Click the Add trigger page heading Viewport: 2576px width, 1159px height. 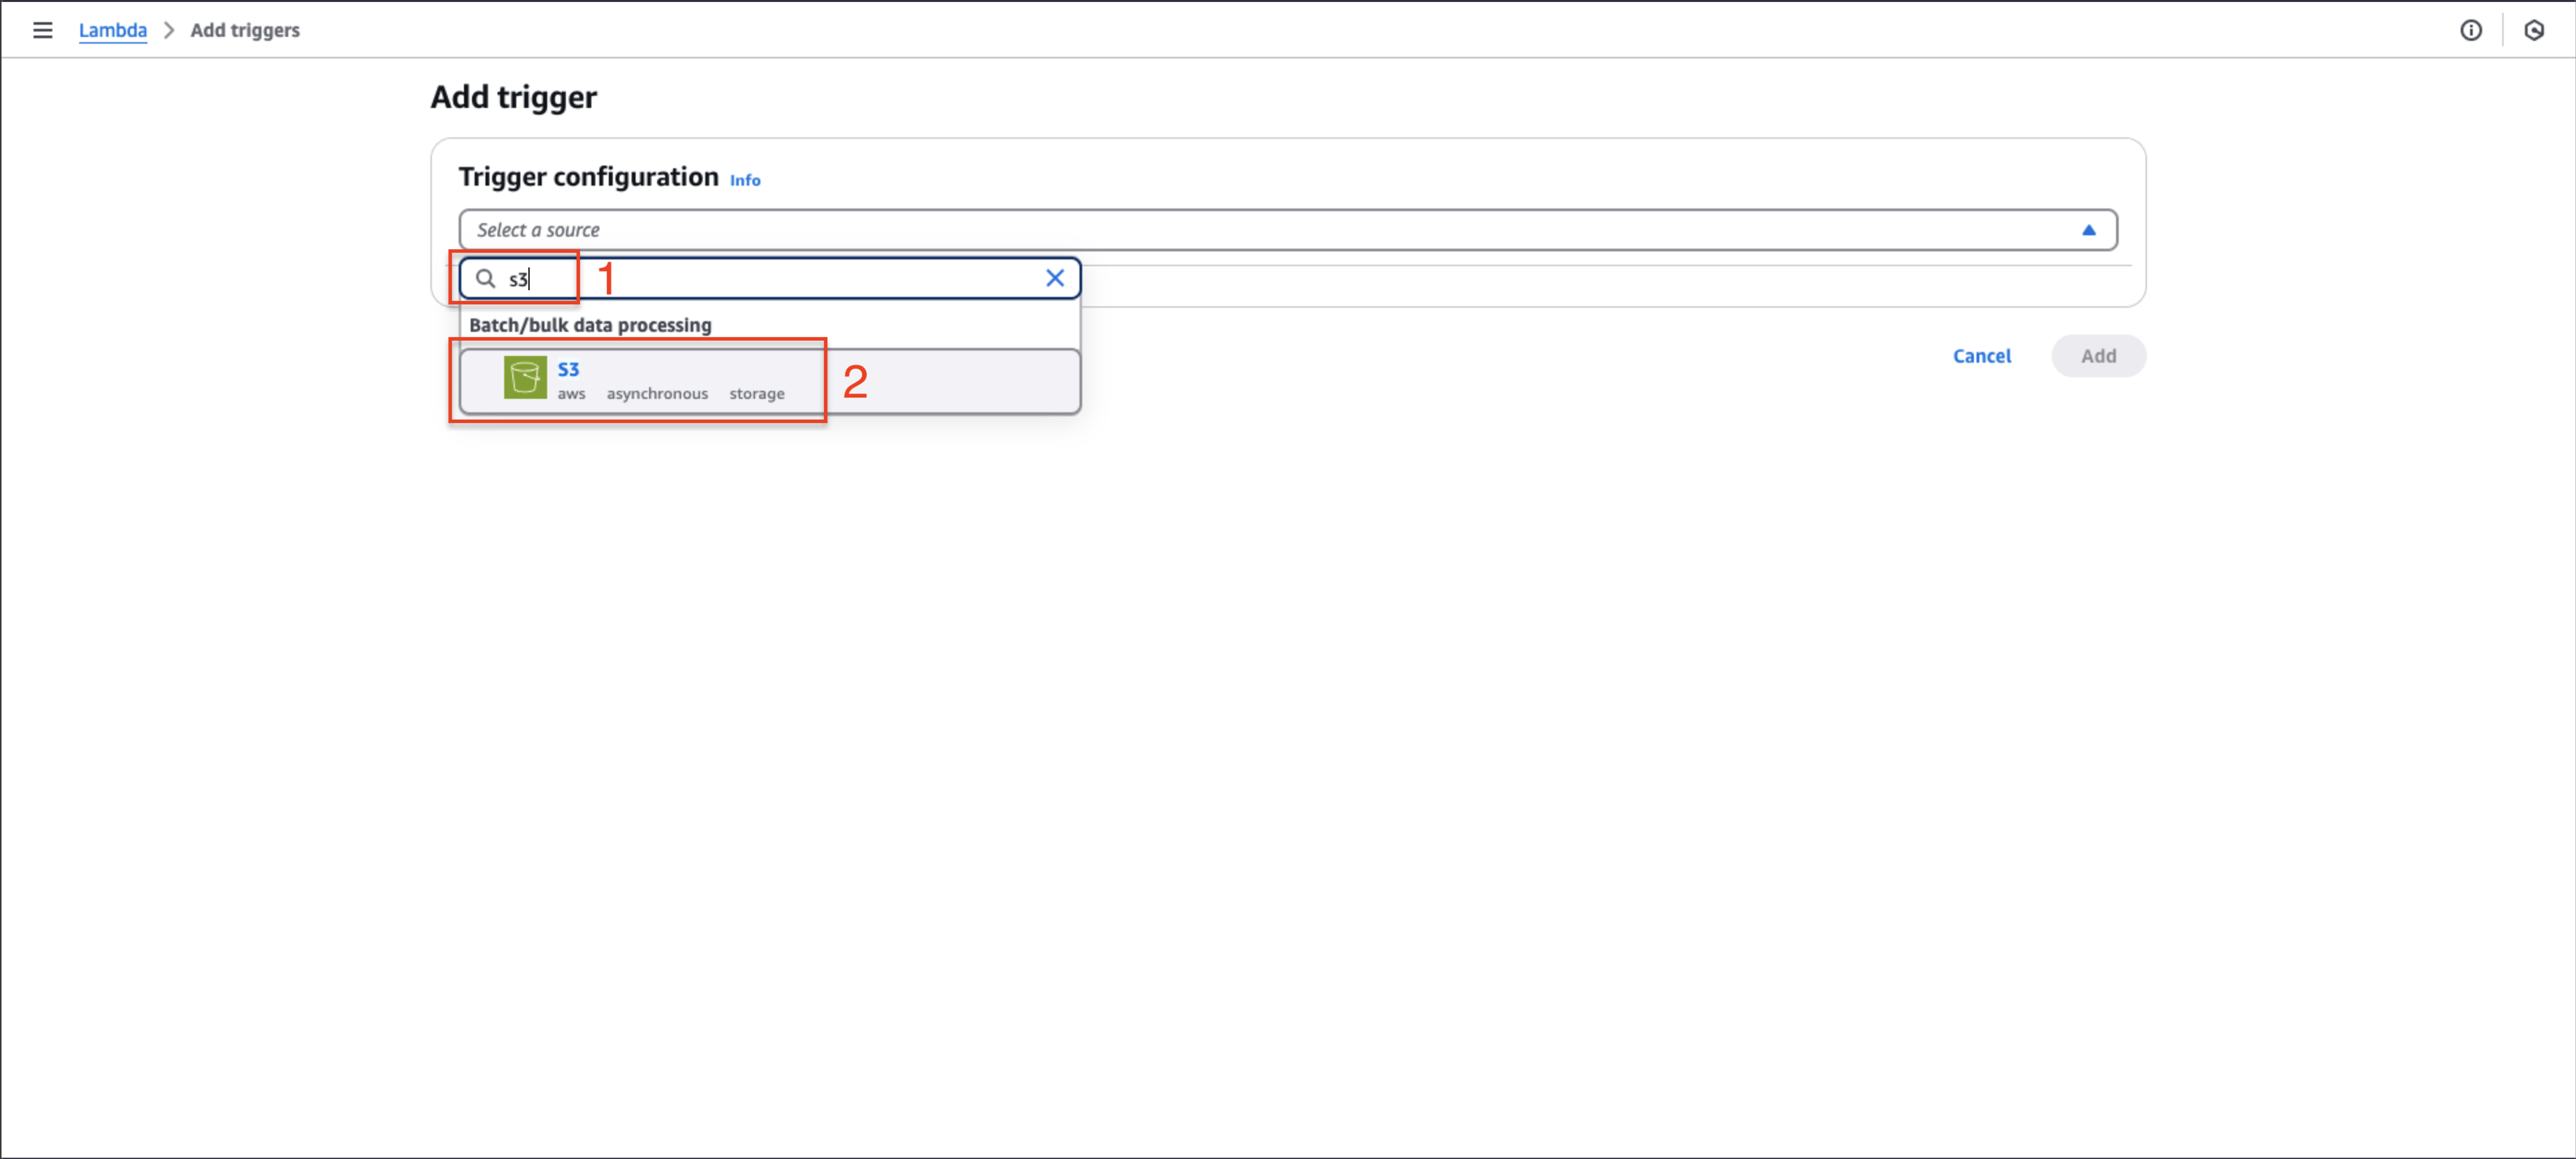[x=514, y=97]
